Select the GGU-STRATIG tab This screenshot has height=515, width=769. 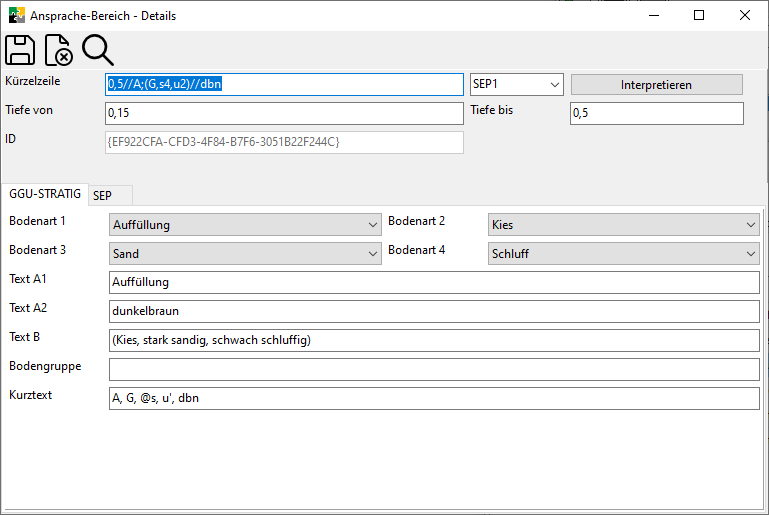click(45, 194)
